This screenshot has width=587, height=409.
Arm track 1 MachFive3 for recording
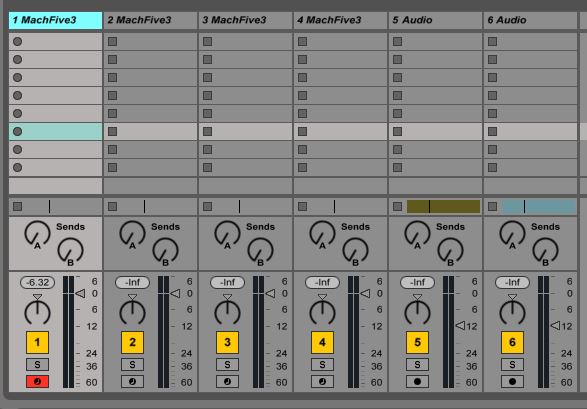tap(37, 381)
